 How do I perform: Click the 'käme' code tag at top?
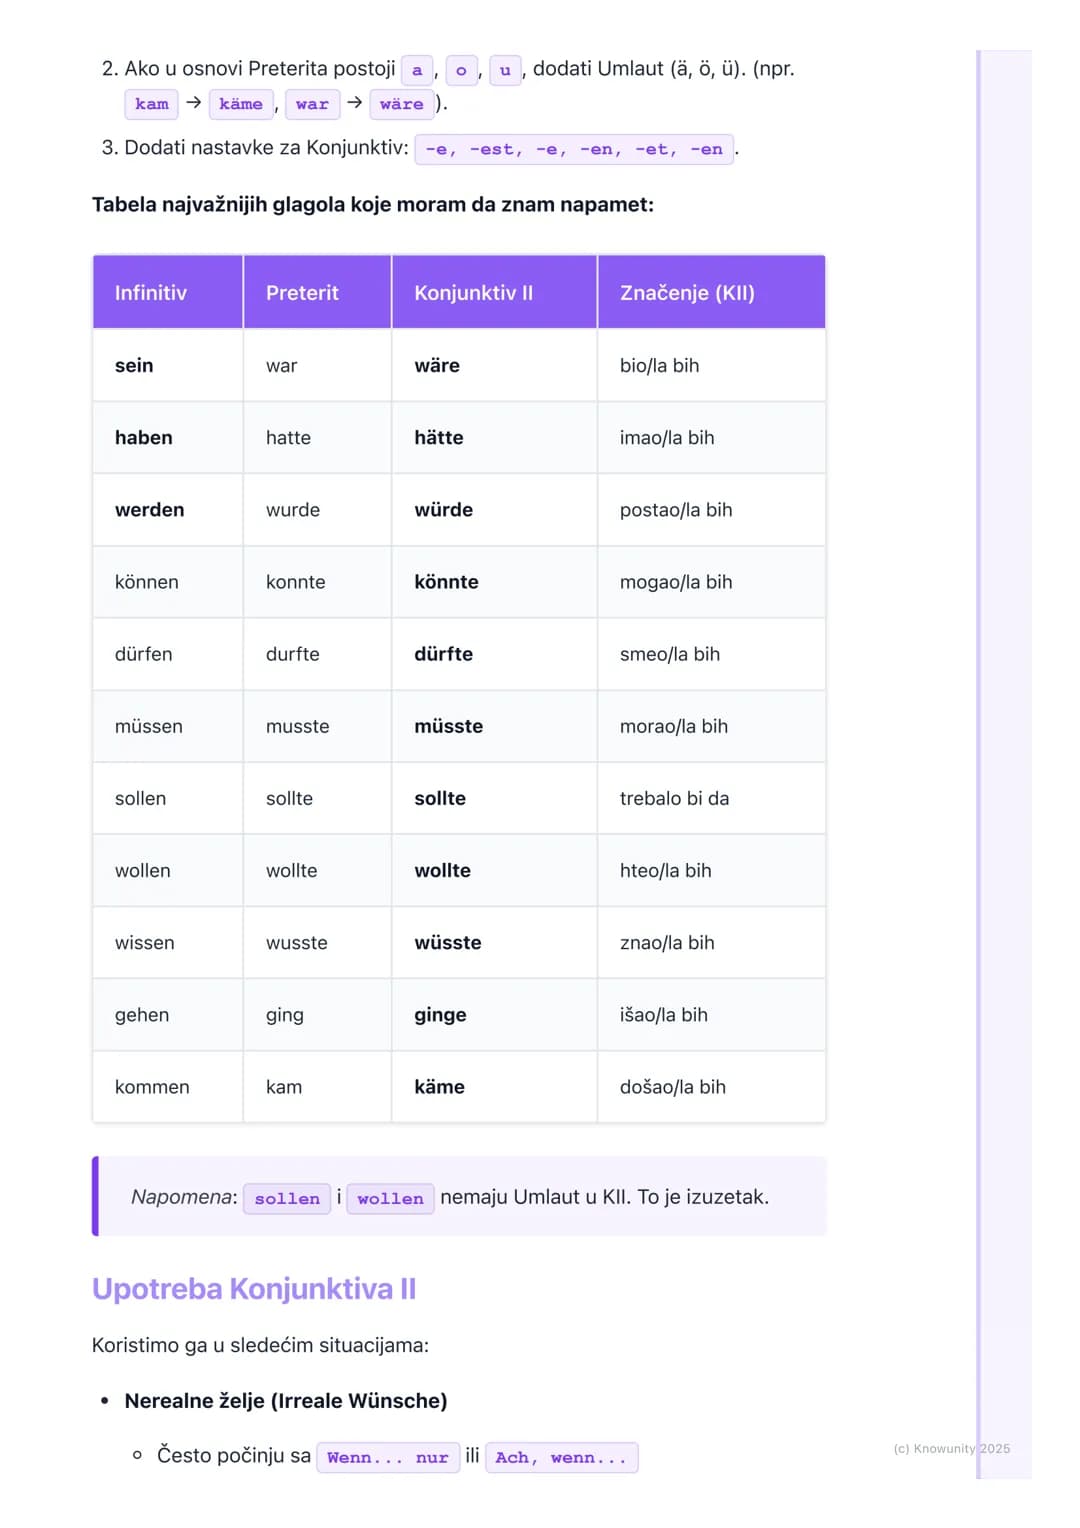click(241, 104)
